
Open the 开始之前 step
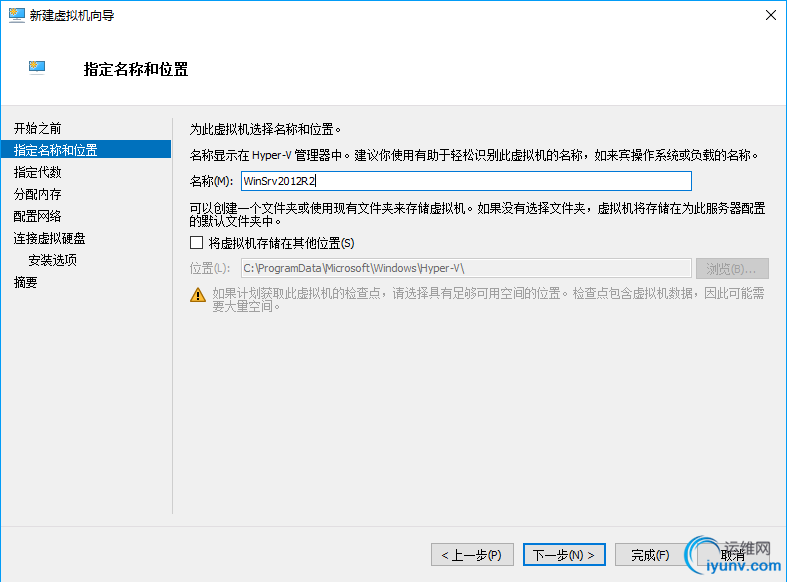[x=38, y=128]
